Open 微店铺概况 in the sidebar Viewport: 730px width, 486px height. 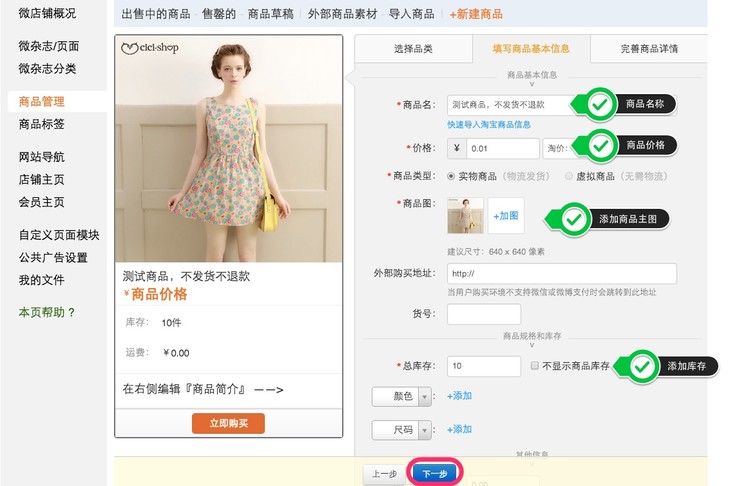click(47, 14)
